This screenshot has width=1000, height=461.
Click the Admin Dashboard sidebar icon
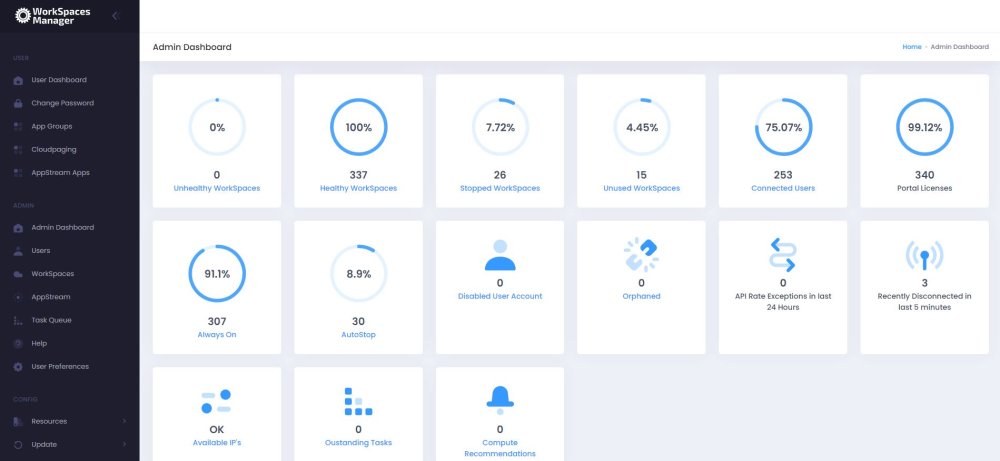(18, 228)
